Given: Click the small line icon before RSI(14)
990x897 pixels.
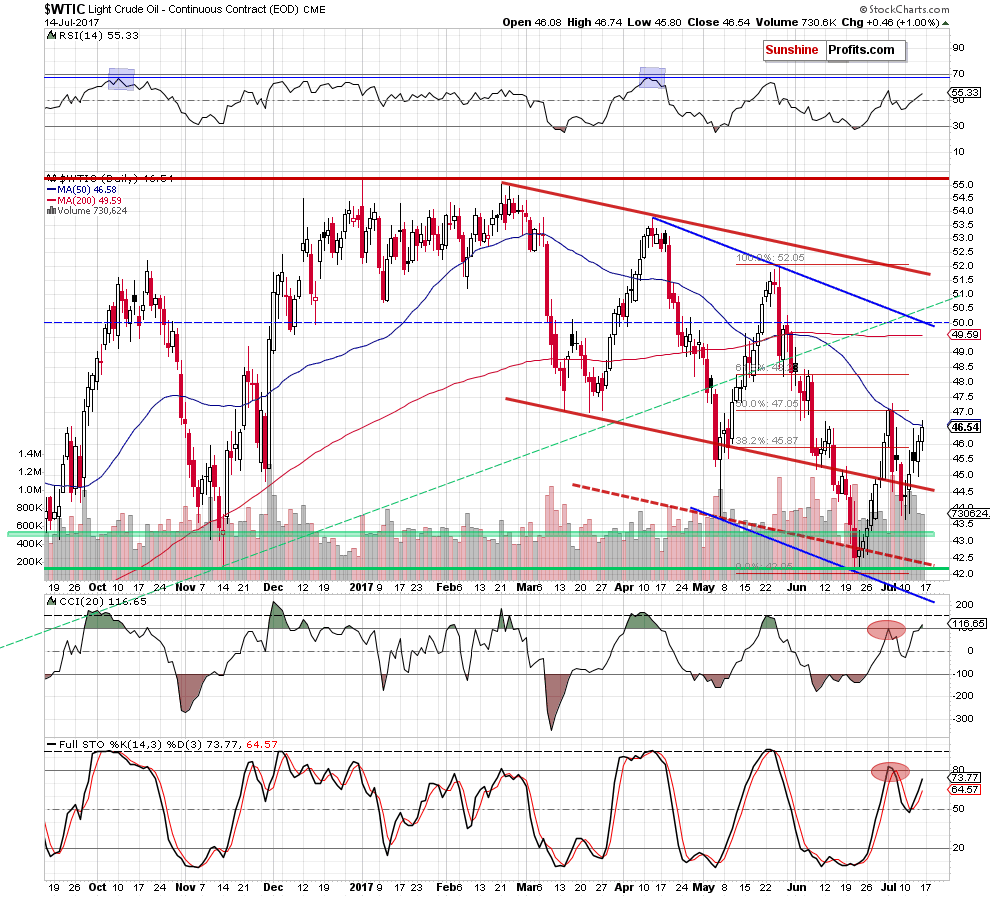Looking at the screenshot, I should point(51,35).
